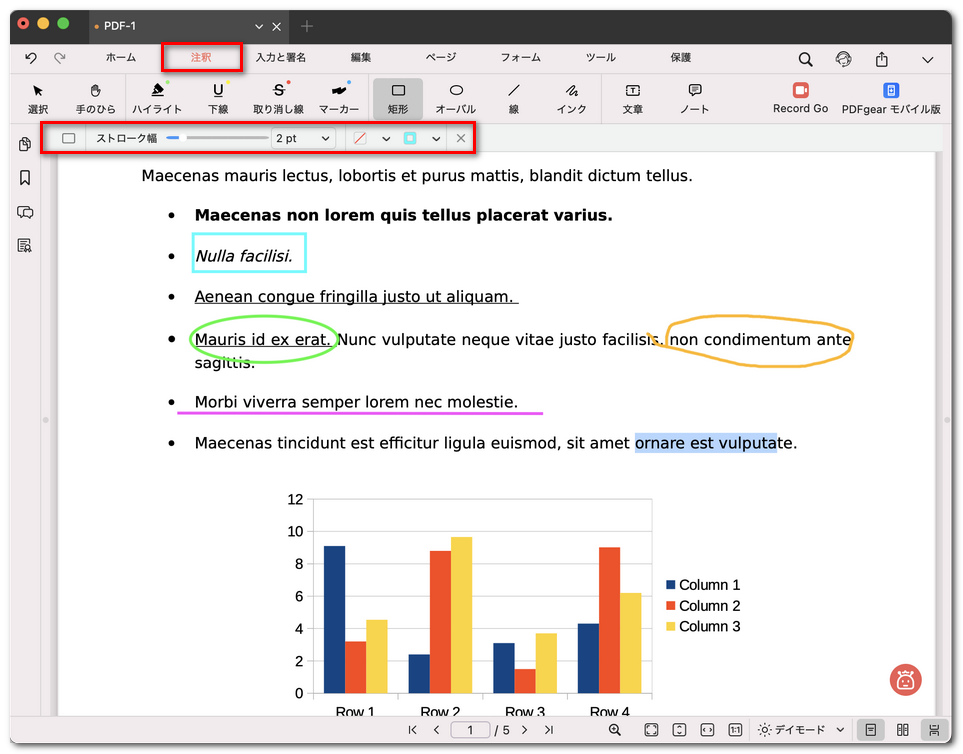Screen dimensions: 963x754
Task: Switch to two-page view layout
Action: coord(903,730)
